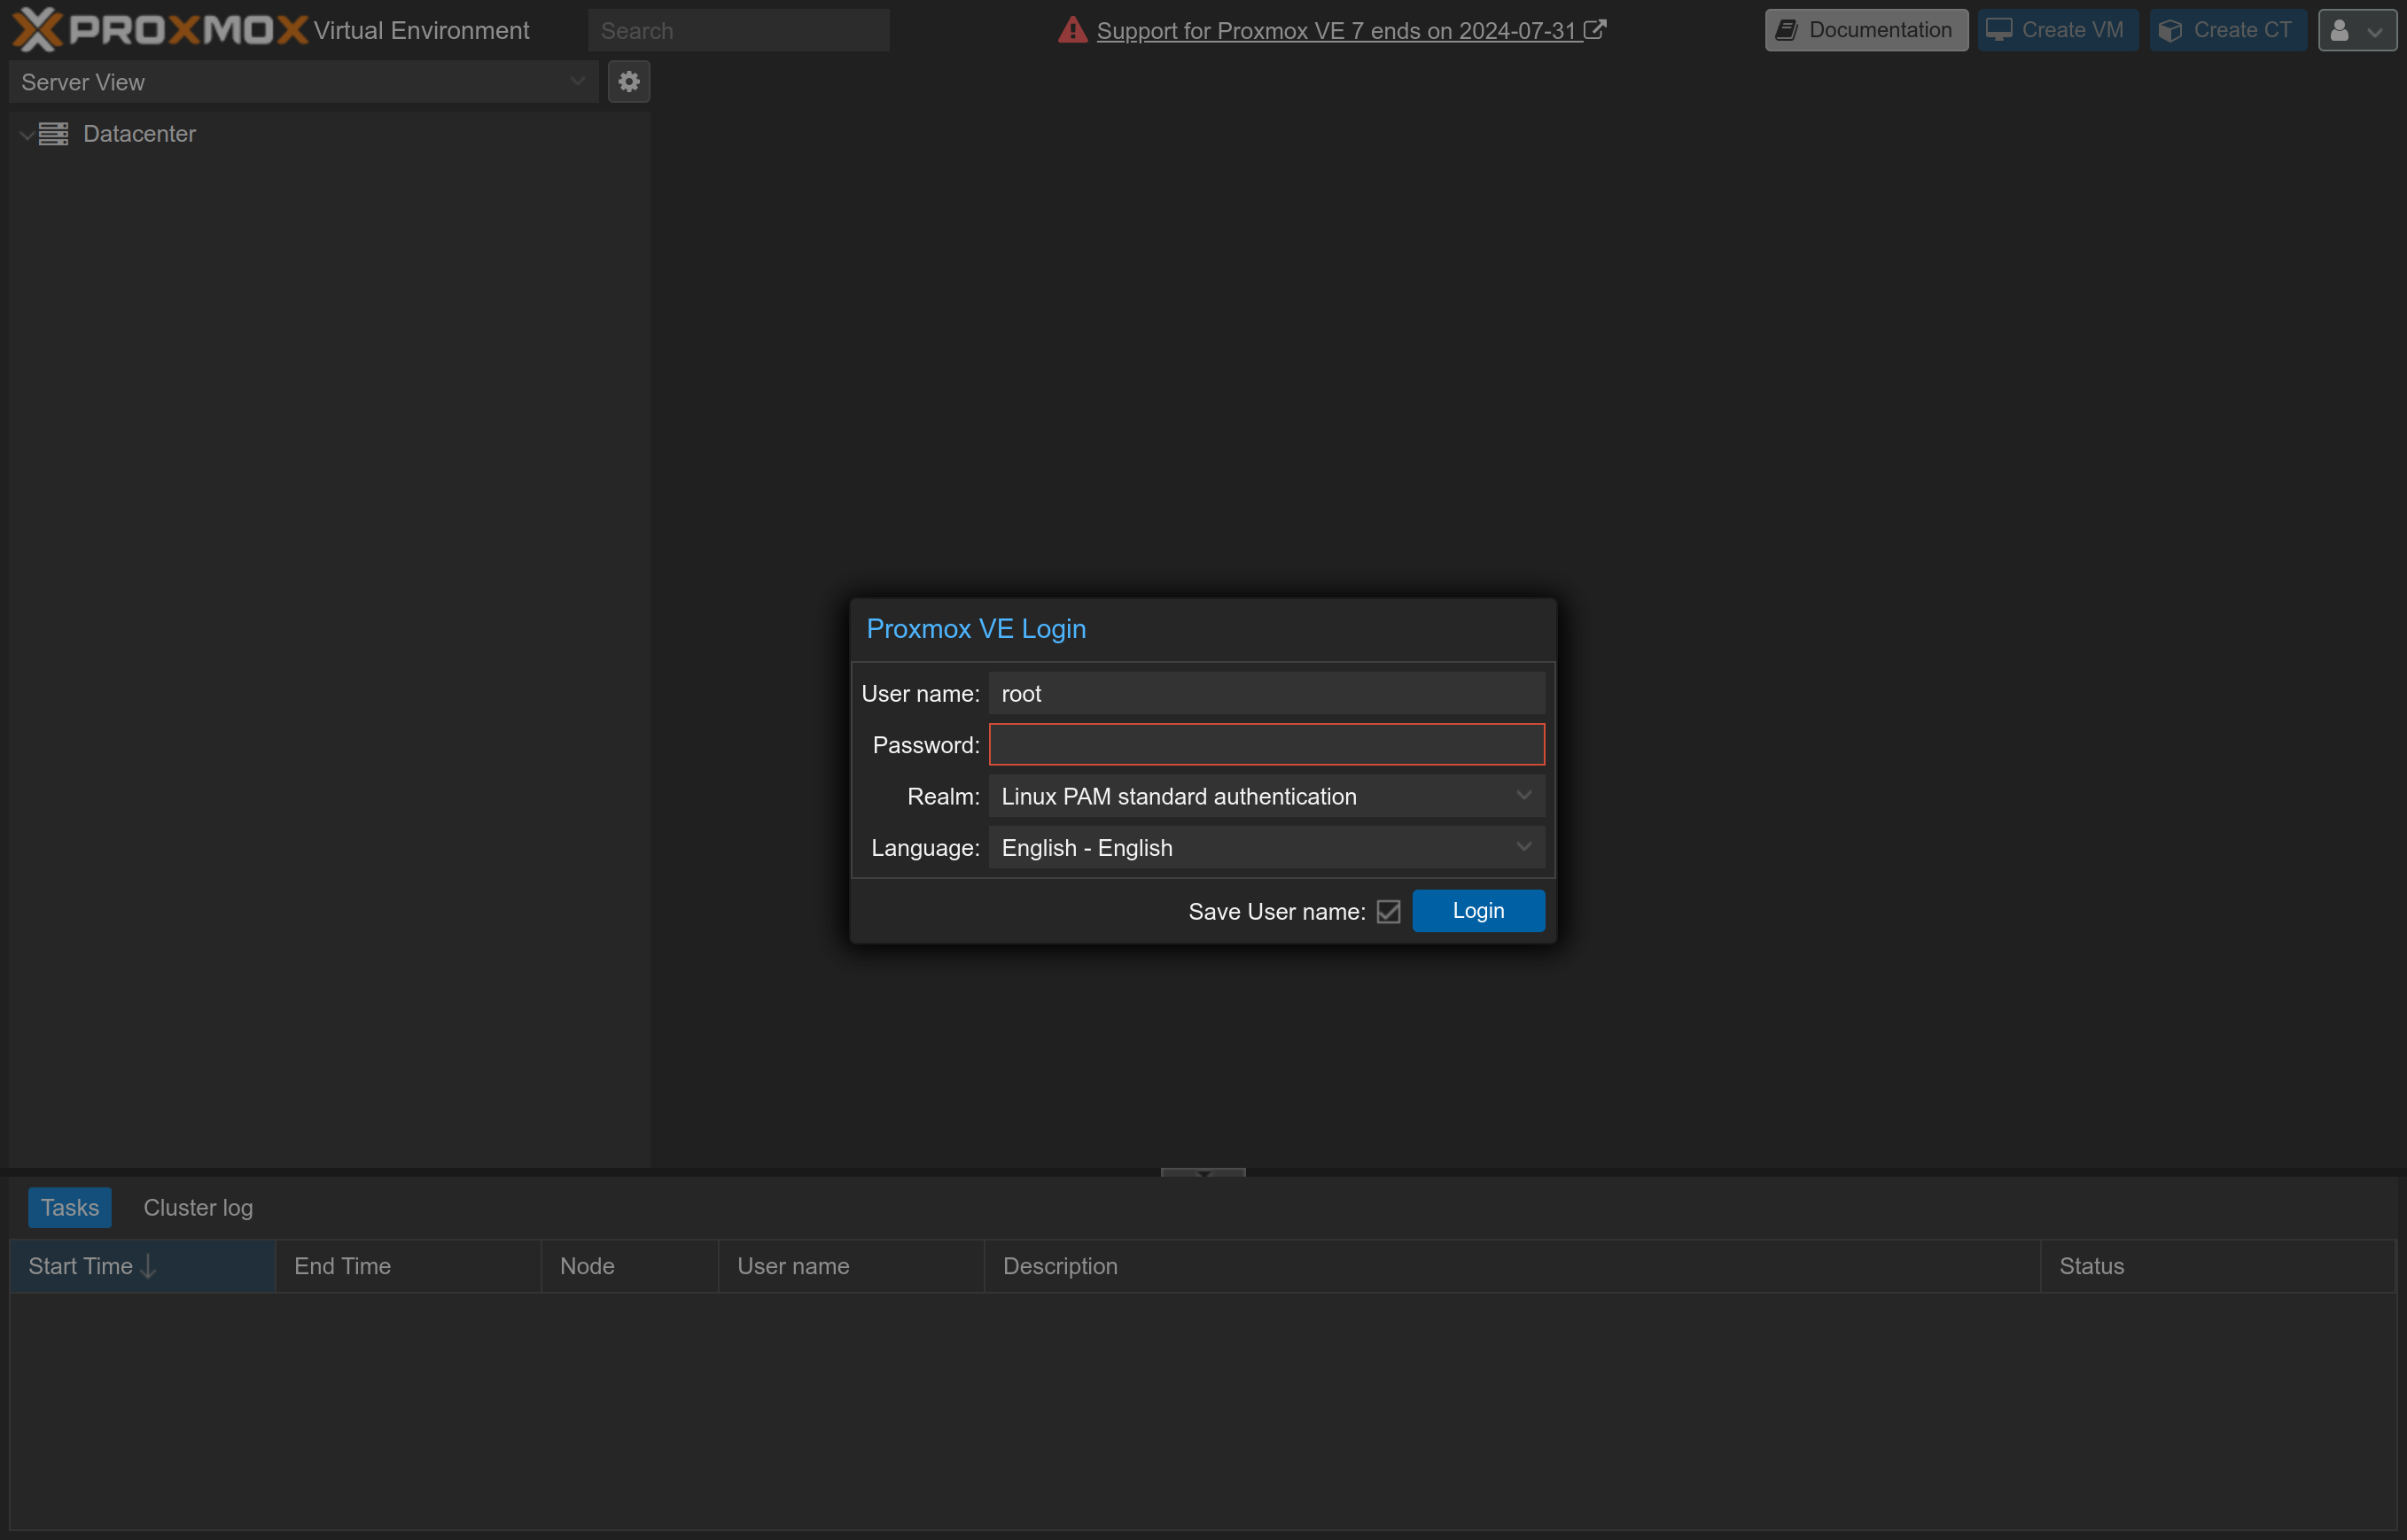Click the Create VM button
This screenshot has width=2407, height=1540.
click(x=2058, y=30)
